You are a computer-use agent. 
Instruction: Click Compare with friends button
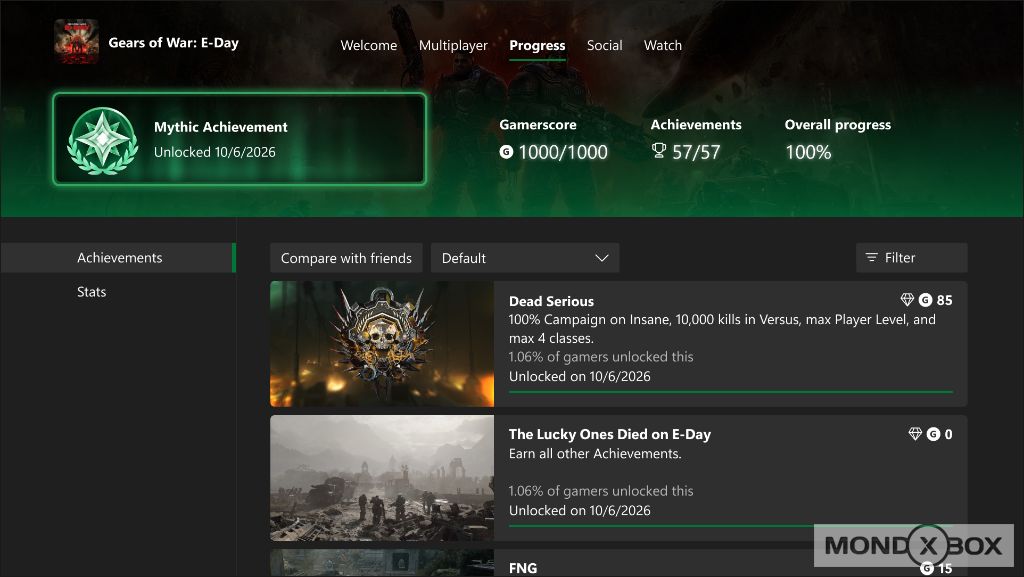346,258
